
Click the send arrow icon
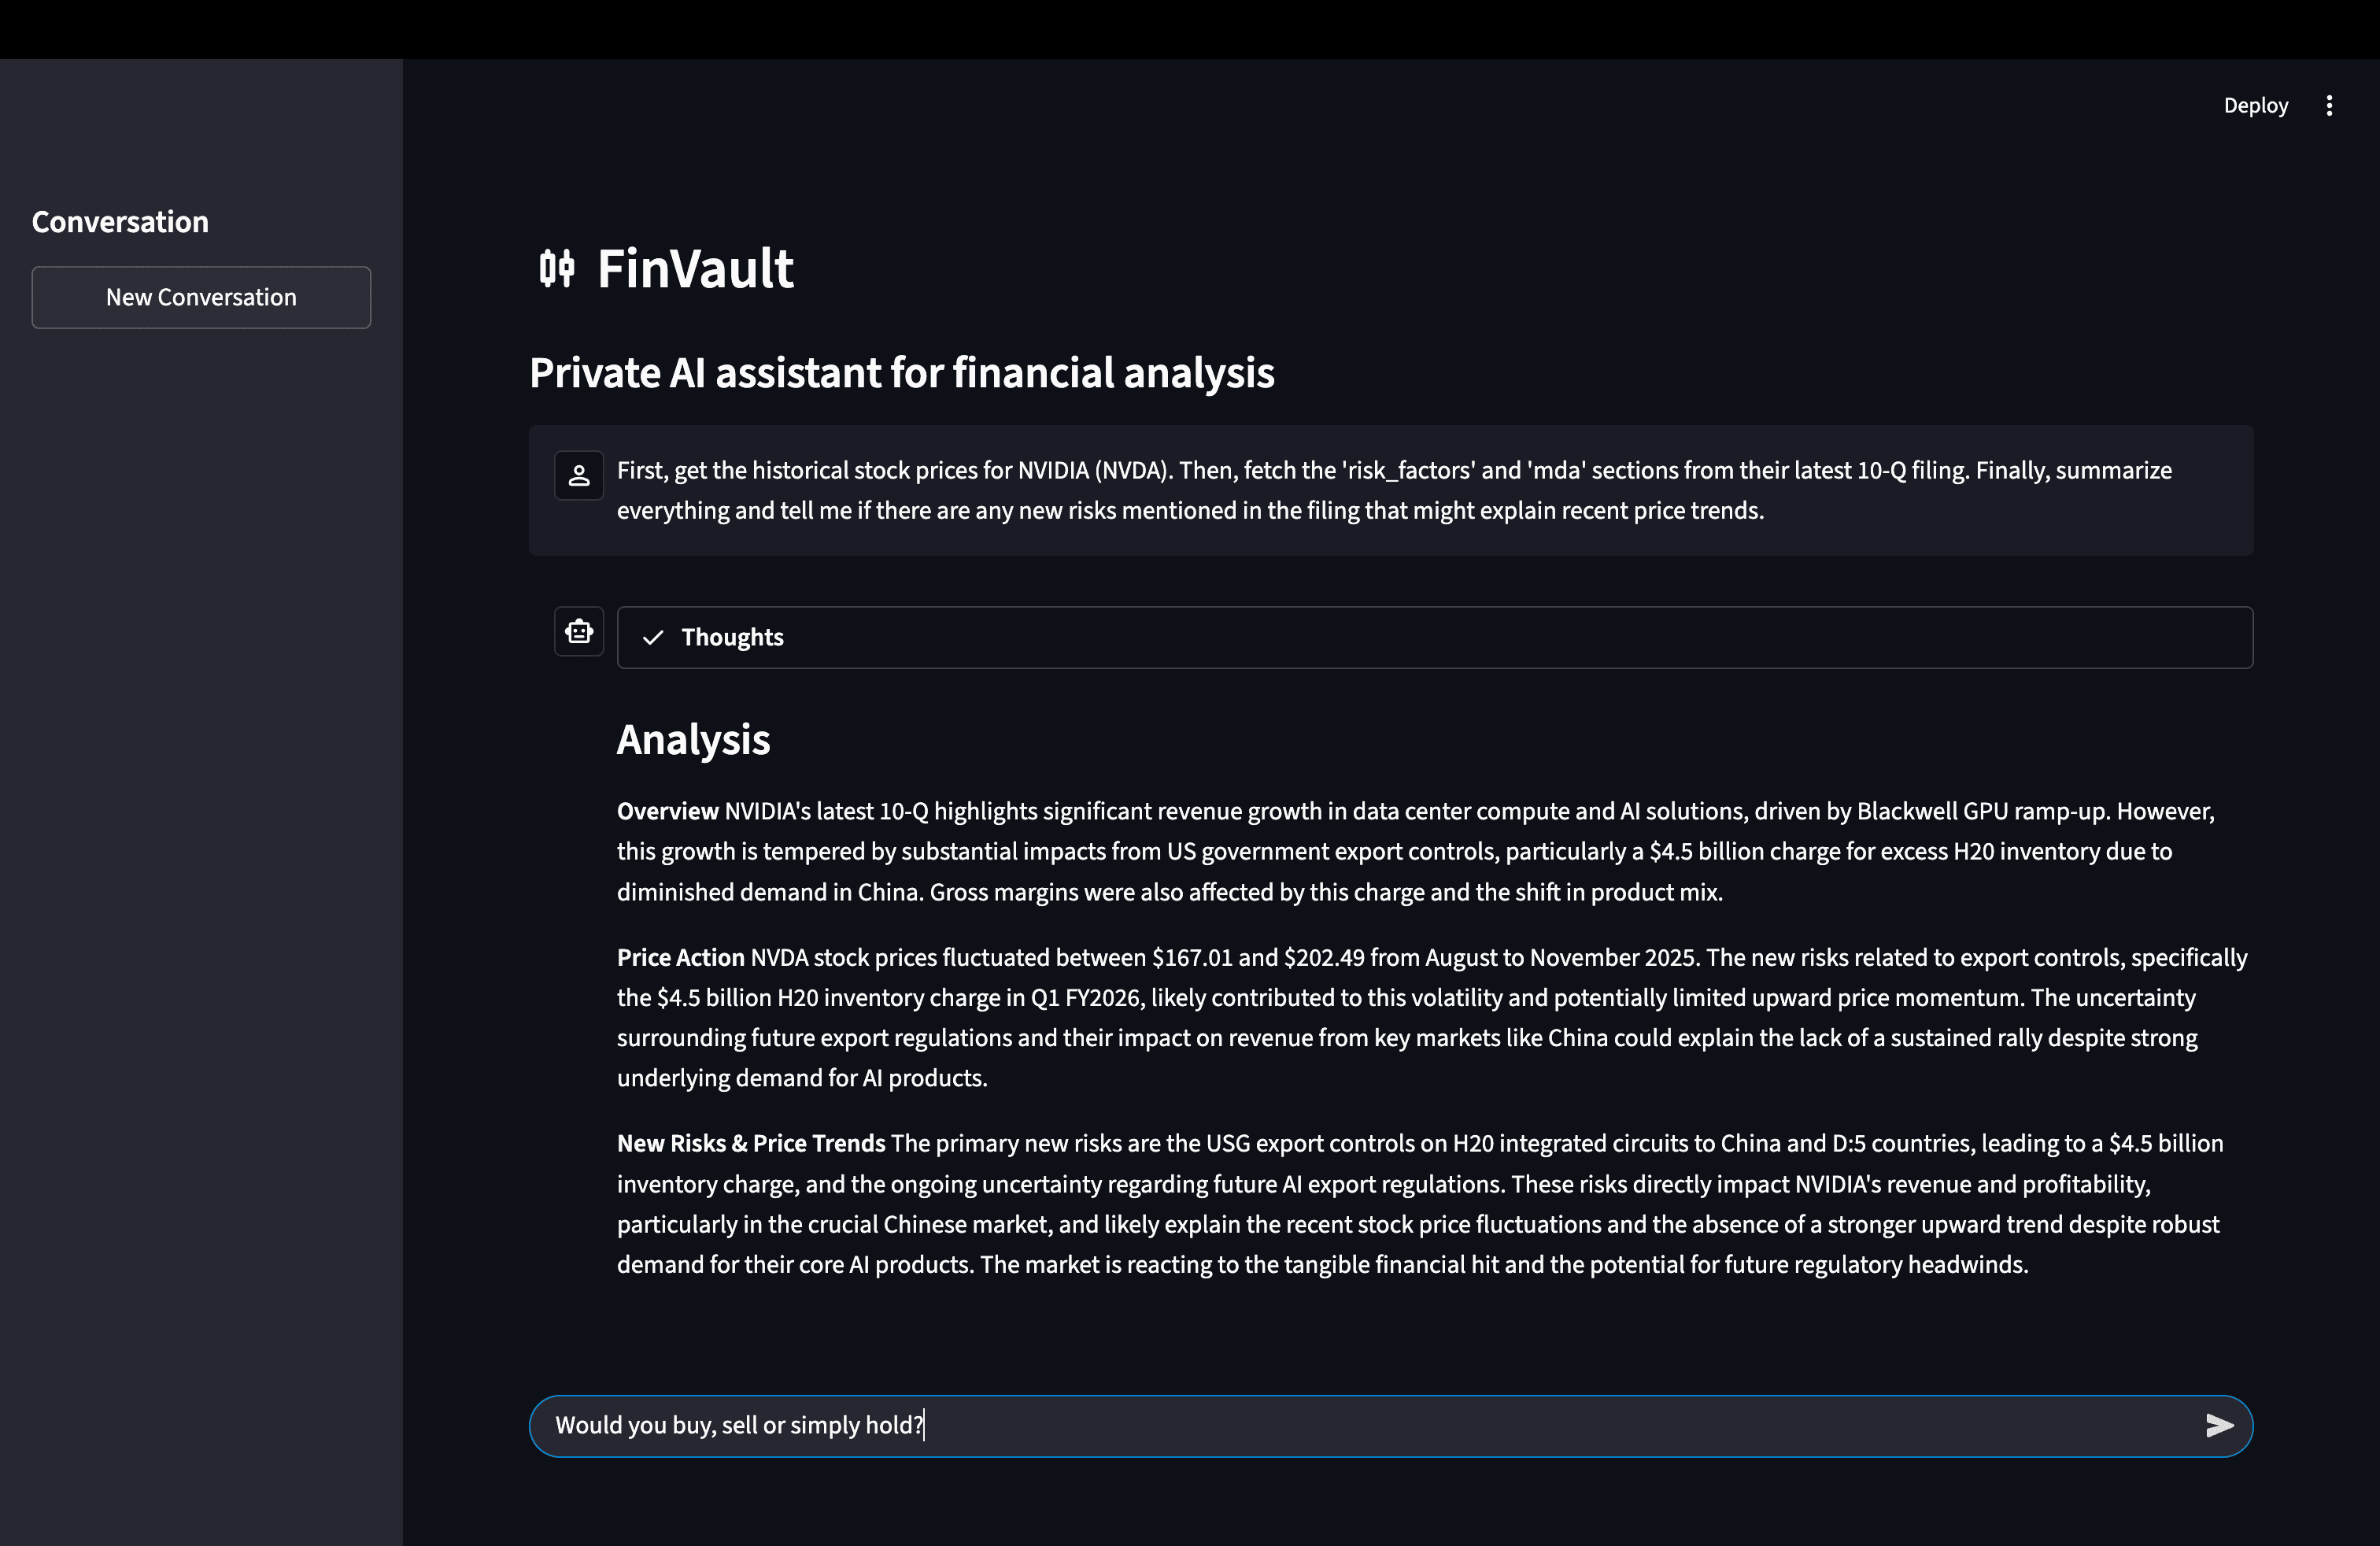[x=2218, y=1425]
